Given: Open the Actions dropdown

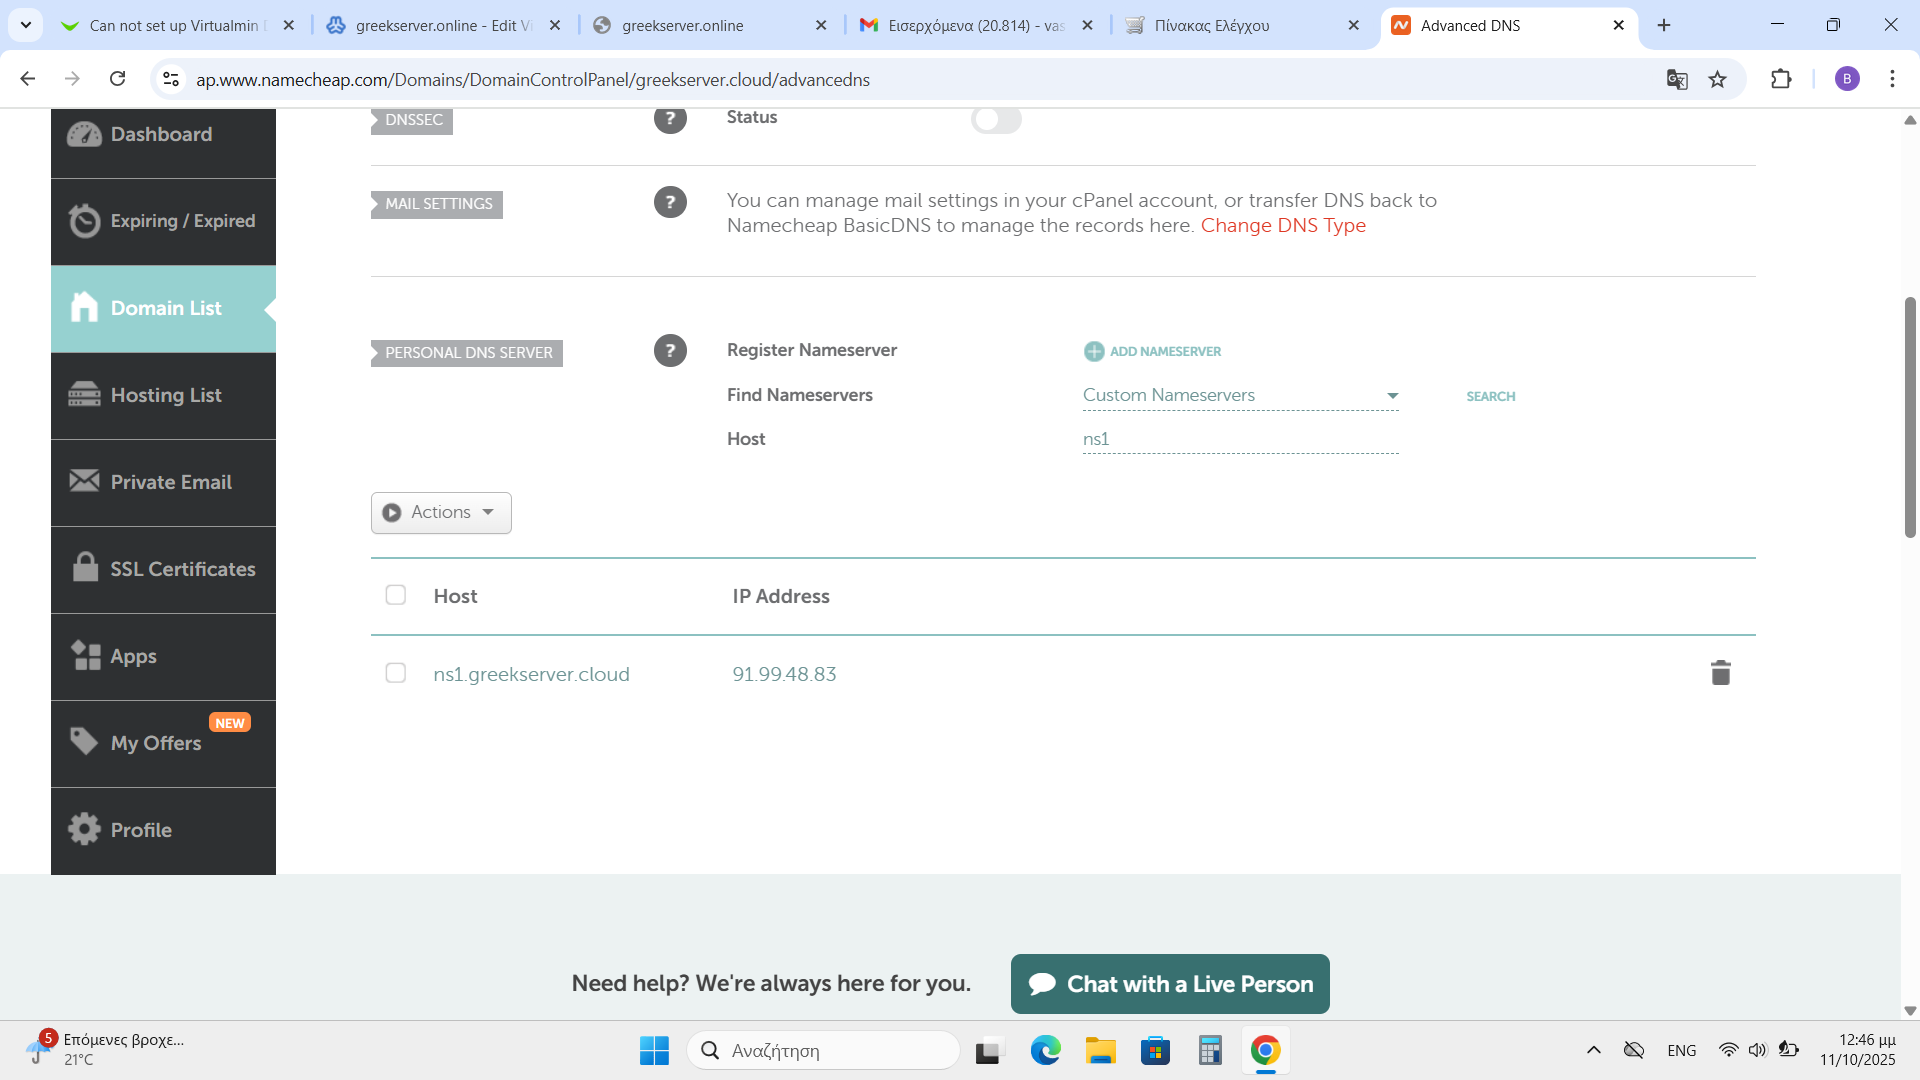Looking at the screenshot, I should [x=441, y=512].
